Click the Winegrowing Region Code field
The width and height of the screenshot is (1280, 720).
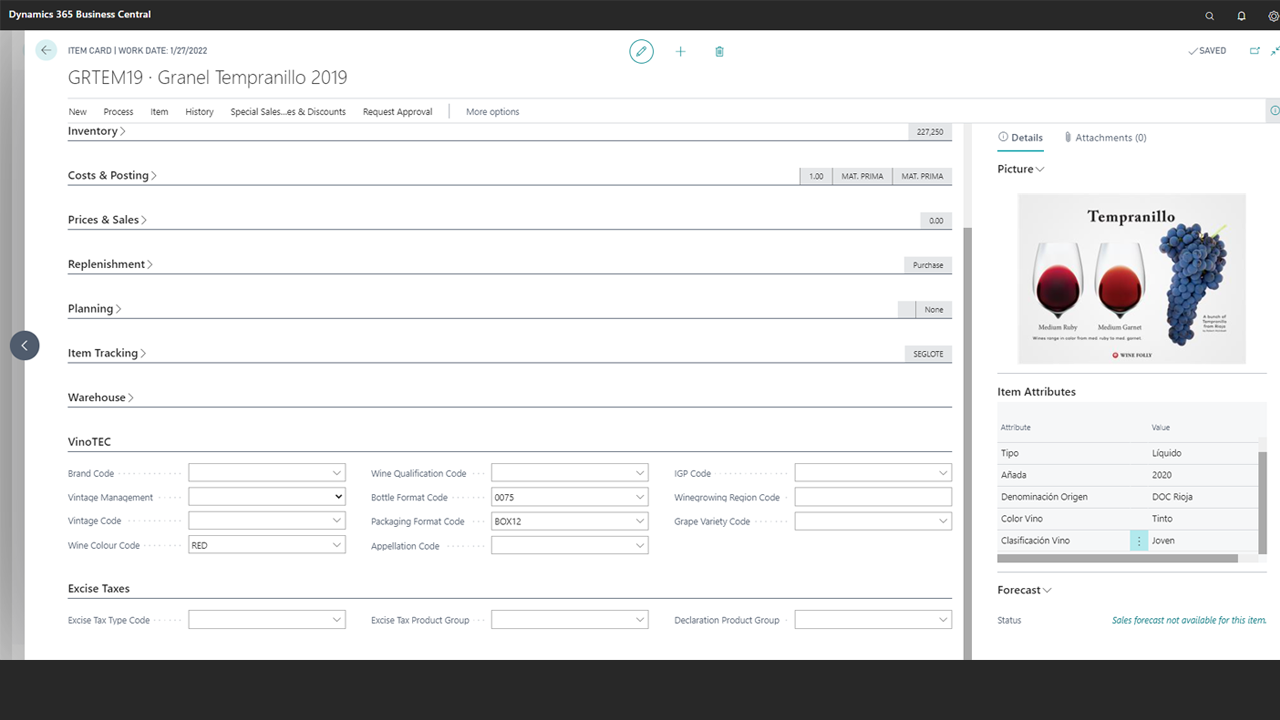pyautogui.click(x=873, y=497)
